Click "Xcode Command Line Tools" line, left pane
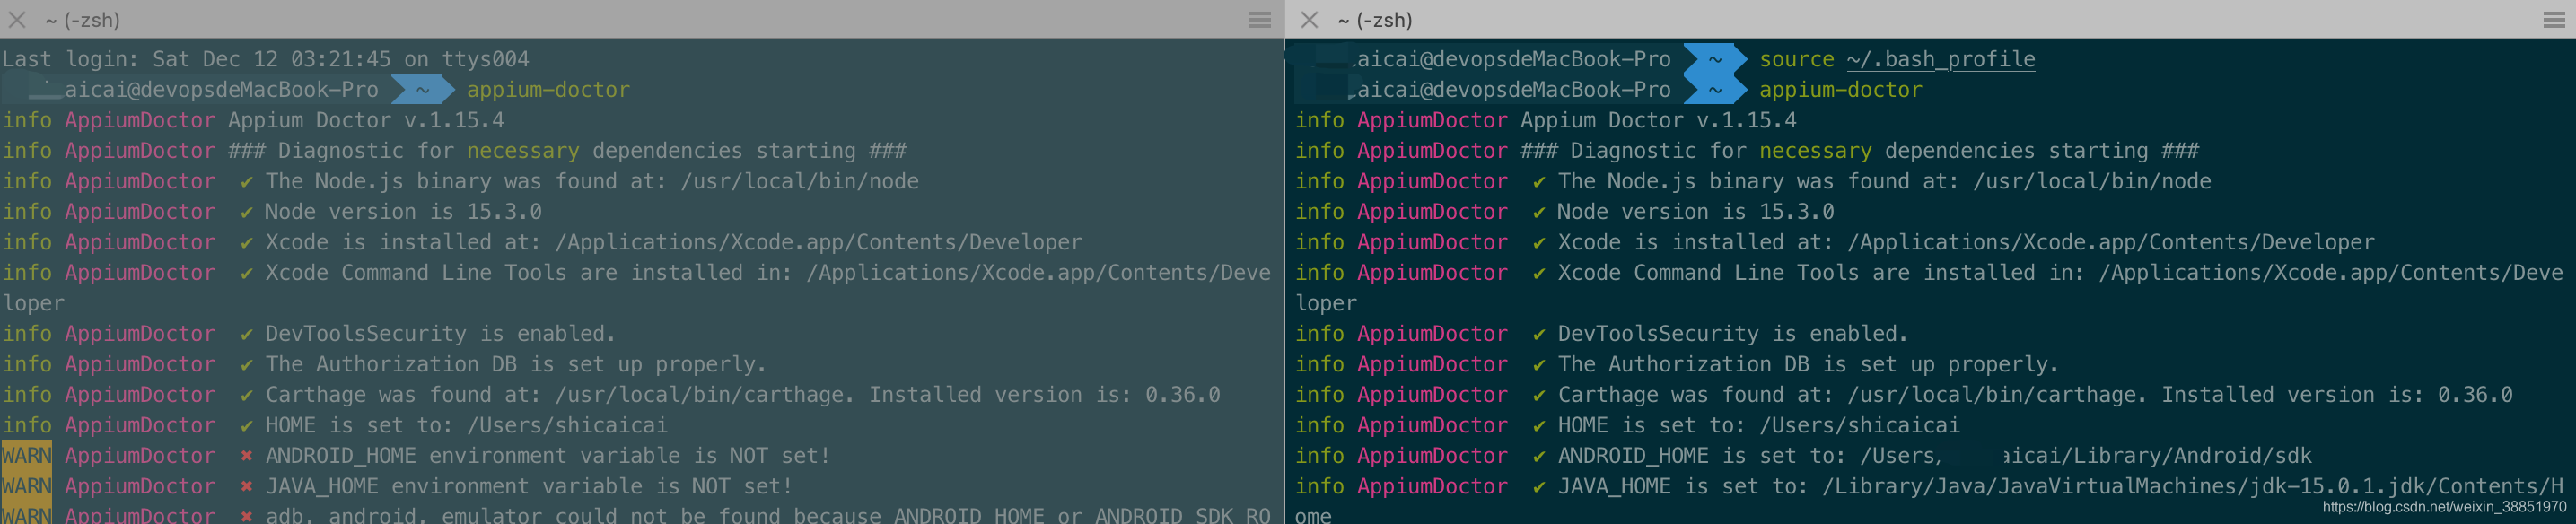 tap(767, 273)
